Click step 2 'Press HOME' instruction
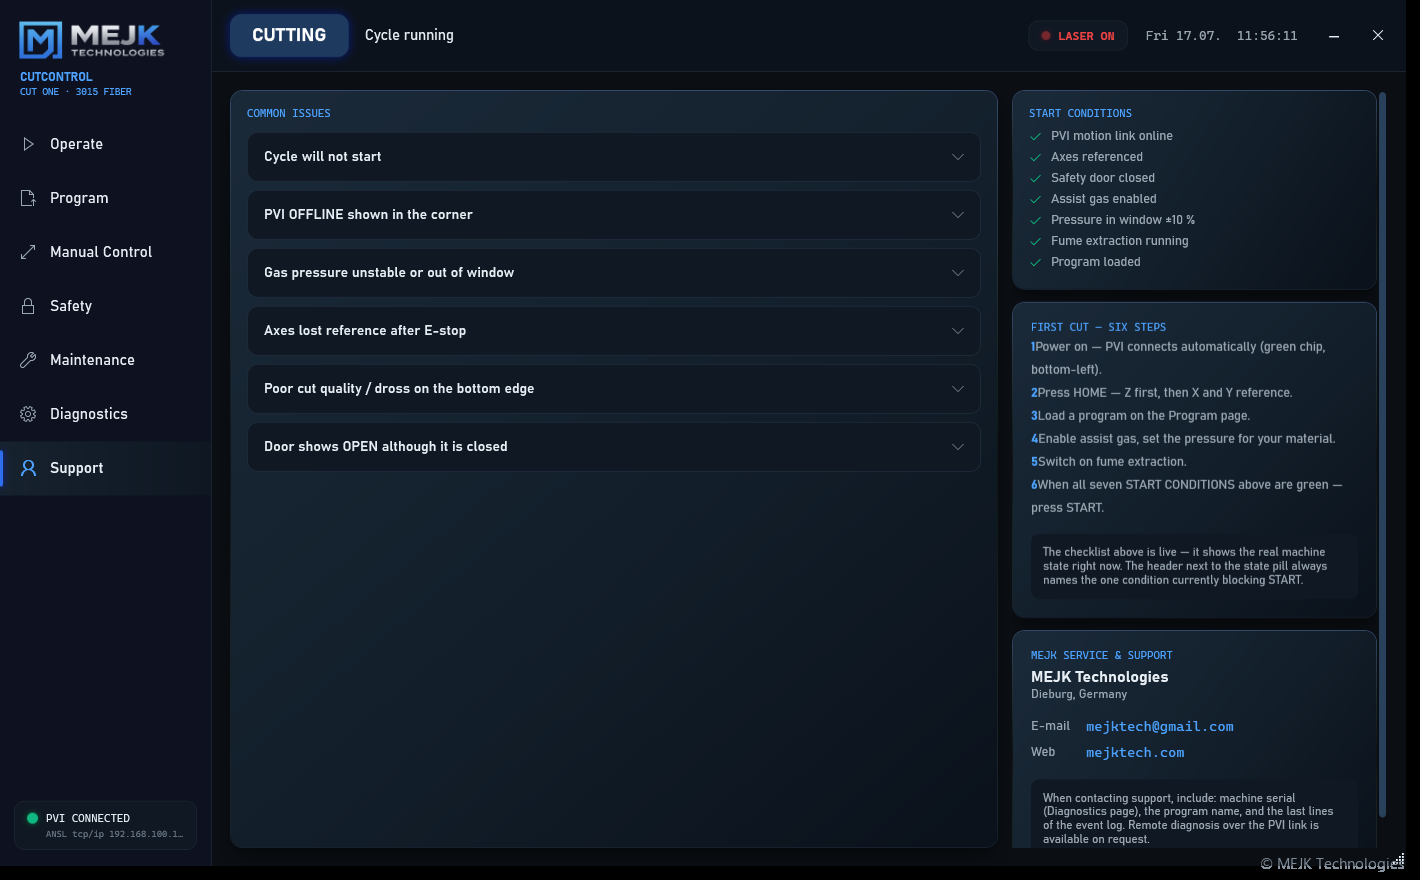Viewport: 1420px width, 880px height. pos(1162,393)
